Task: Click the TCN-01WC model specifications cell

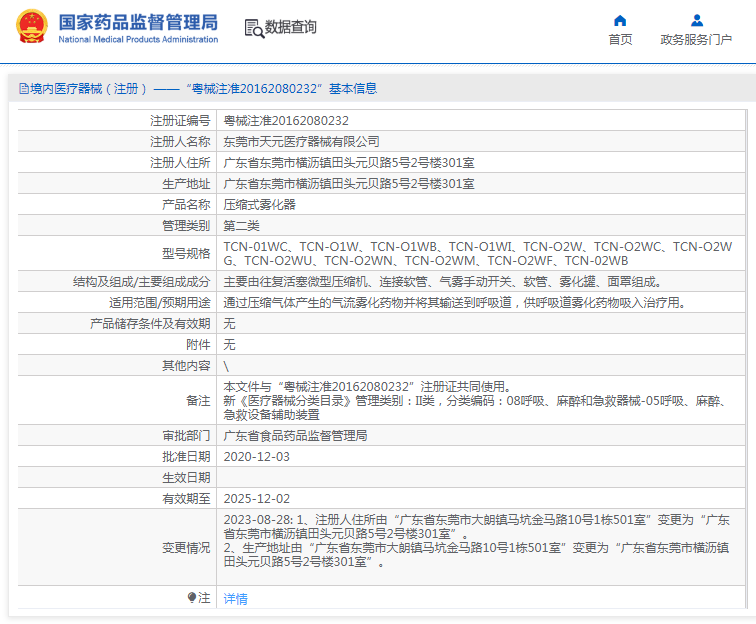Action: point(478,254)
